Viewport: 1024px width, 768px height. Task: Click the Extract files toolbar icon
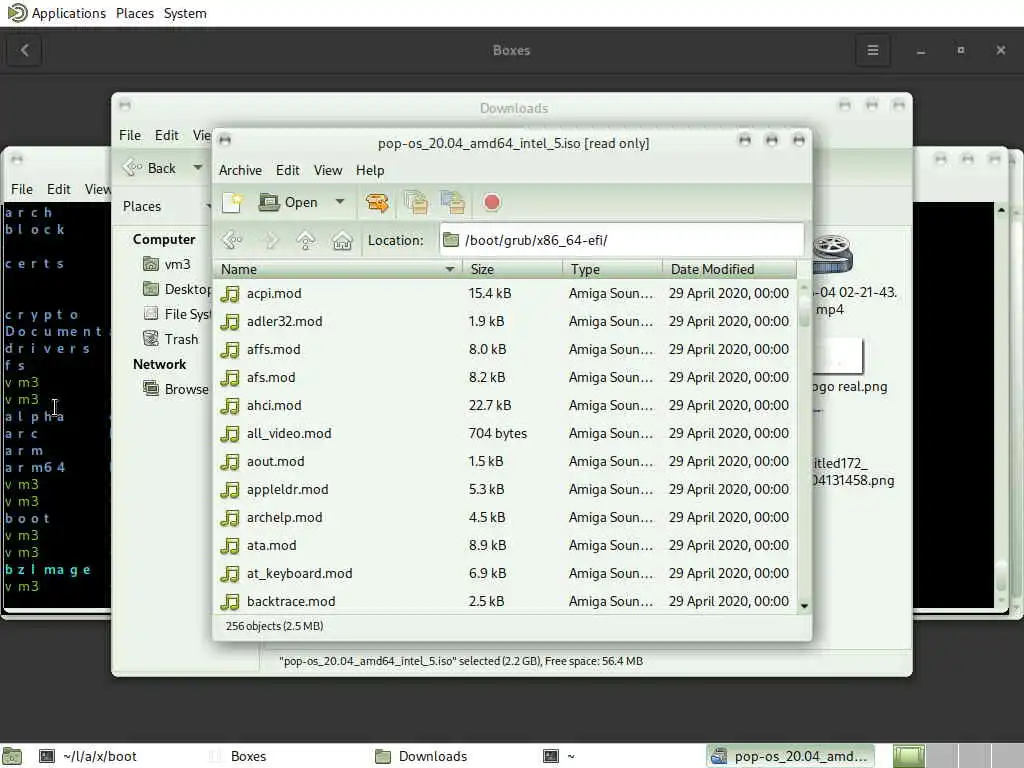[377, 203]
